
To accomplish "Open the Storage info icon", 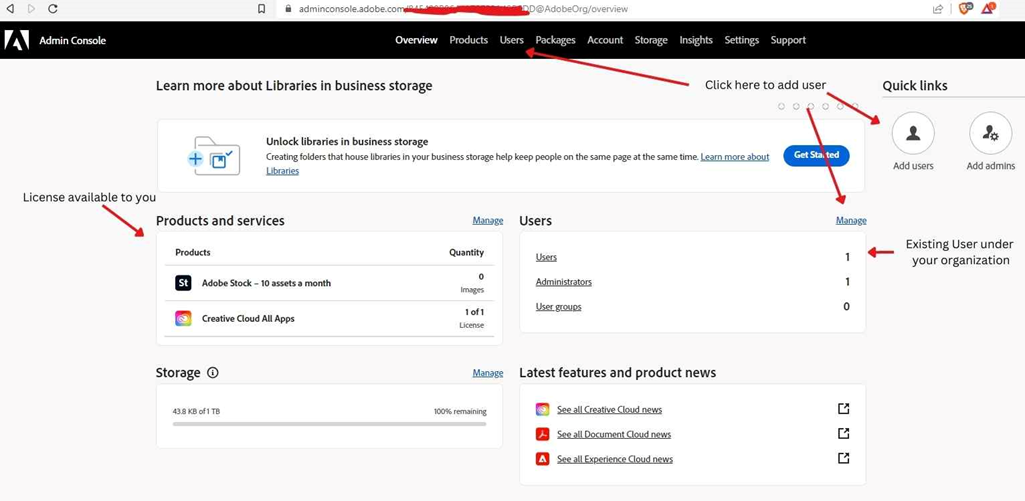I will [212, 373].
